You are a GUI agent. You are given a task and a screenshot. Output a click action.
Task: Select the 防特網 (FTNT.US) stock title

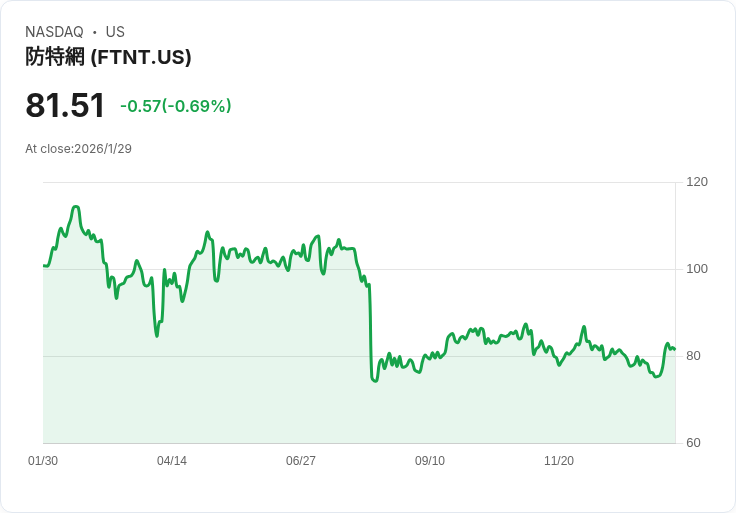(x=108, y=57)
